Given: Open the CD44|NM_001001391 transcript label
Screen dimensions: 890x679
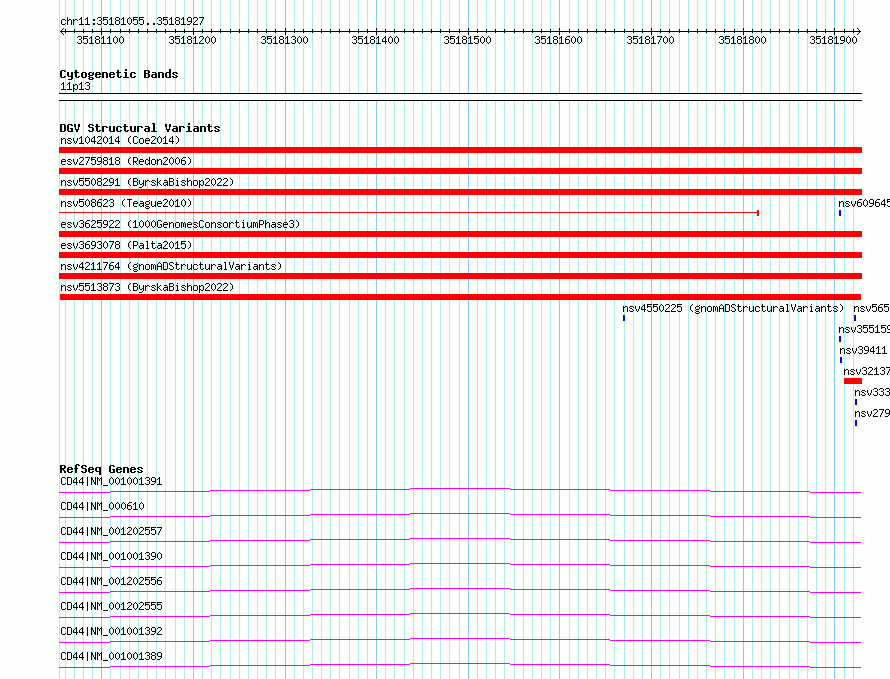Looking at the screenshot, I should click(111, 481).
